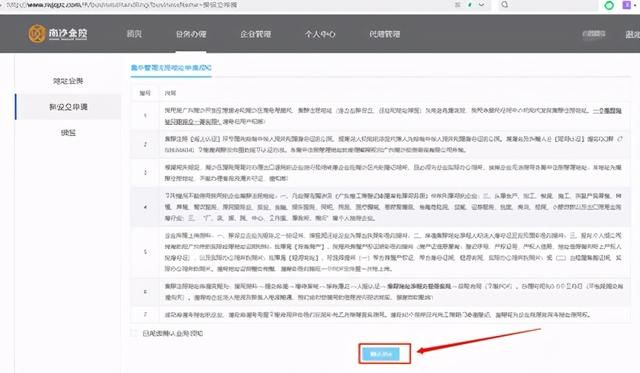Select the sidebar entry above the highlighted one
This screenshot has height=373, width=640.
pos(68,81)
